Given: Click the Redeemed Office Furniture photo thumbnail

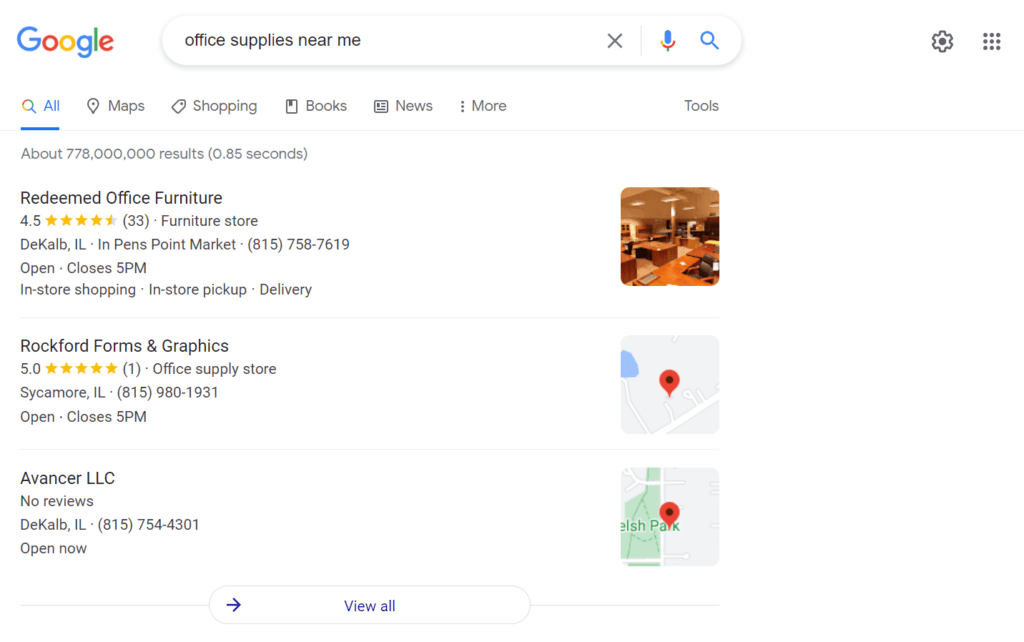Looking at the screenshot, I should tap(669, 236).
